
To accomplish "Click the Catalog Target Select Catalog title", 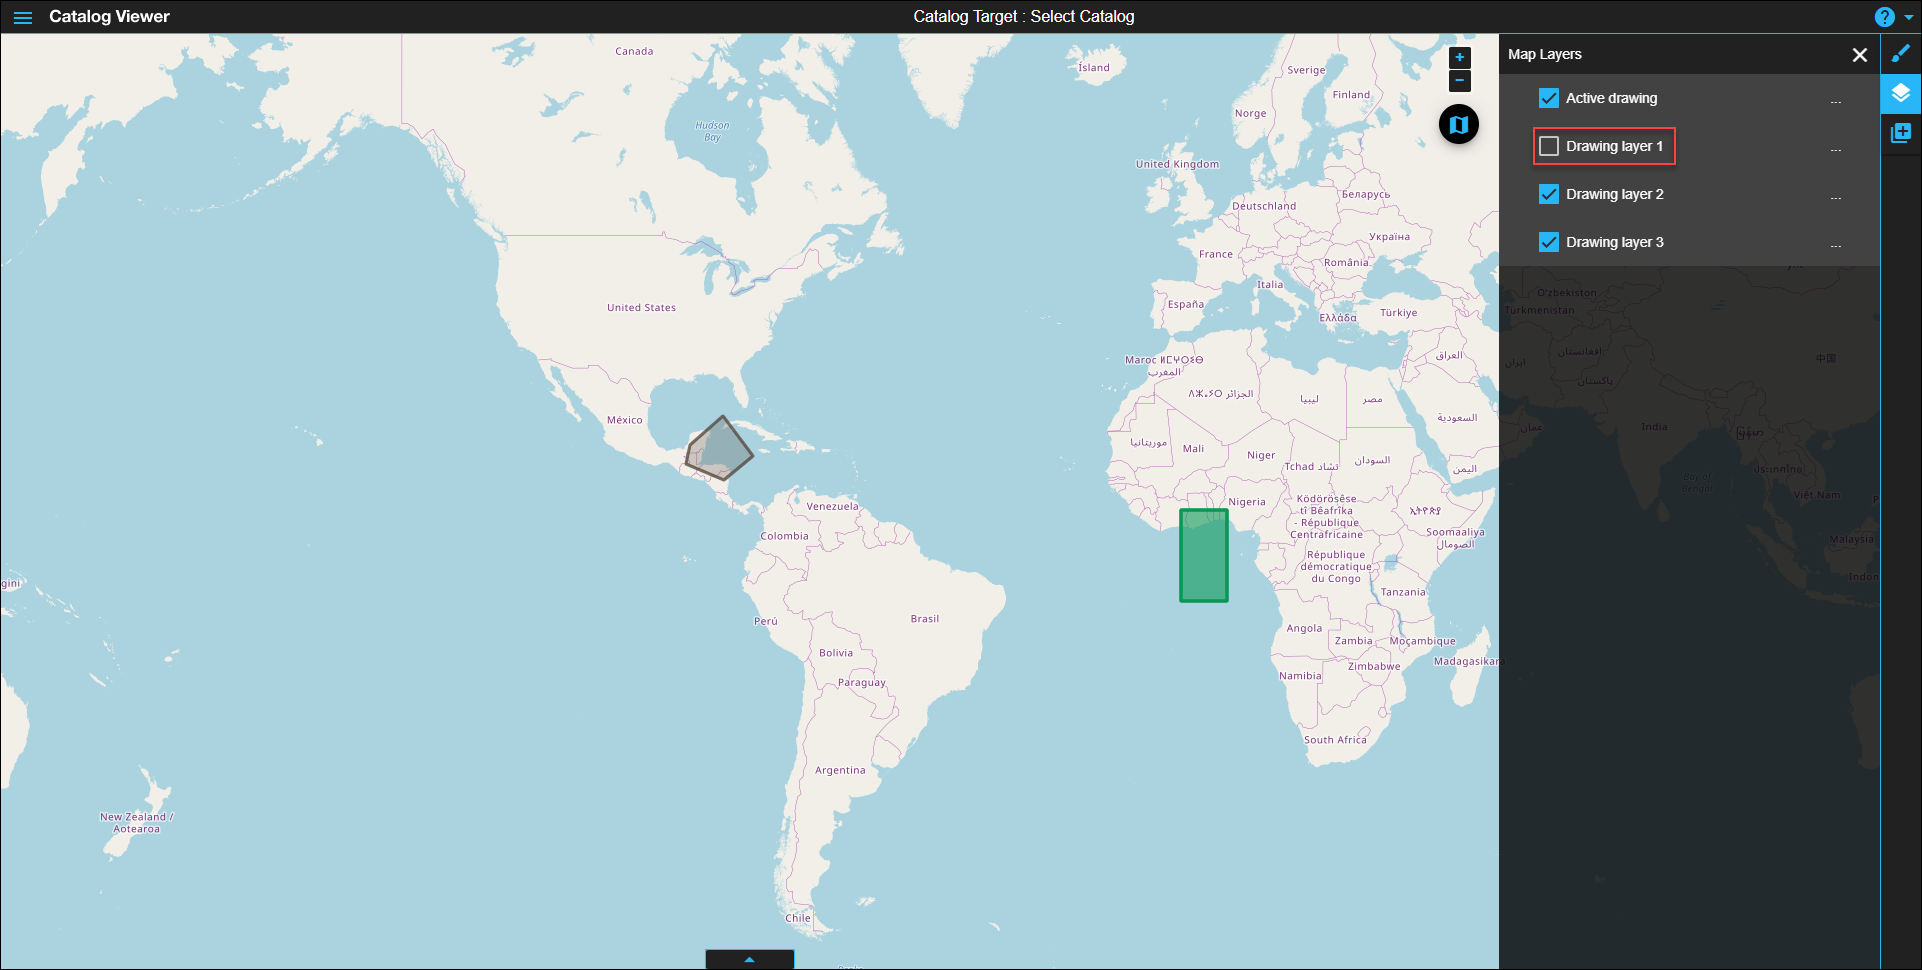I will 1023,17.
